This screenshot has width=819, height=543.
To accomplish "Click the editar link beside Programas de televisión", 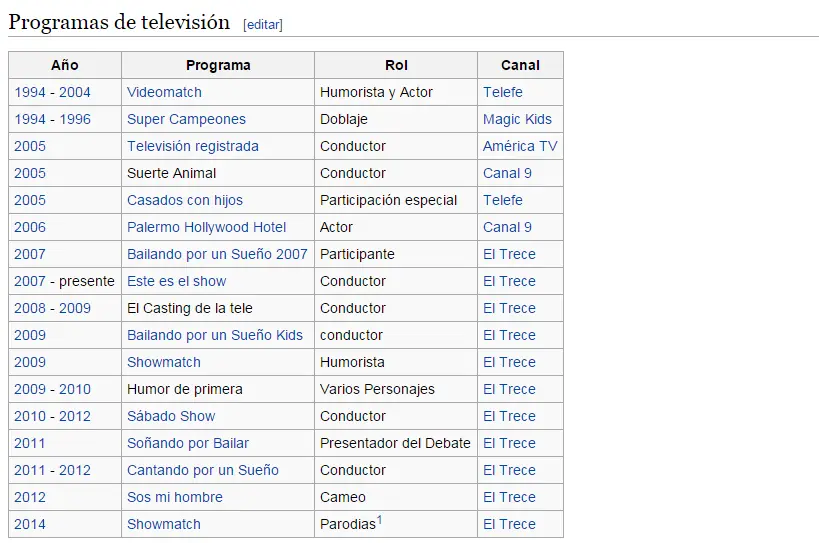I will pyautogui.click(x=263, y=25).
